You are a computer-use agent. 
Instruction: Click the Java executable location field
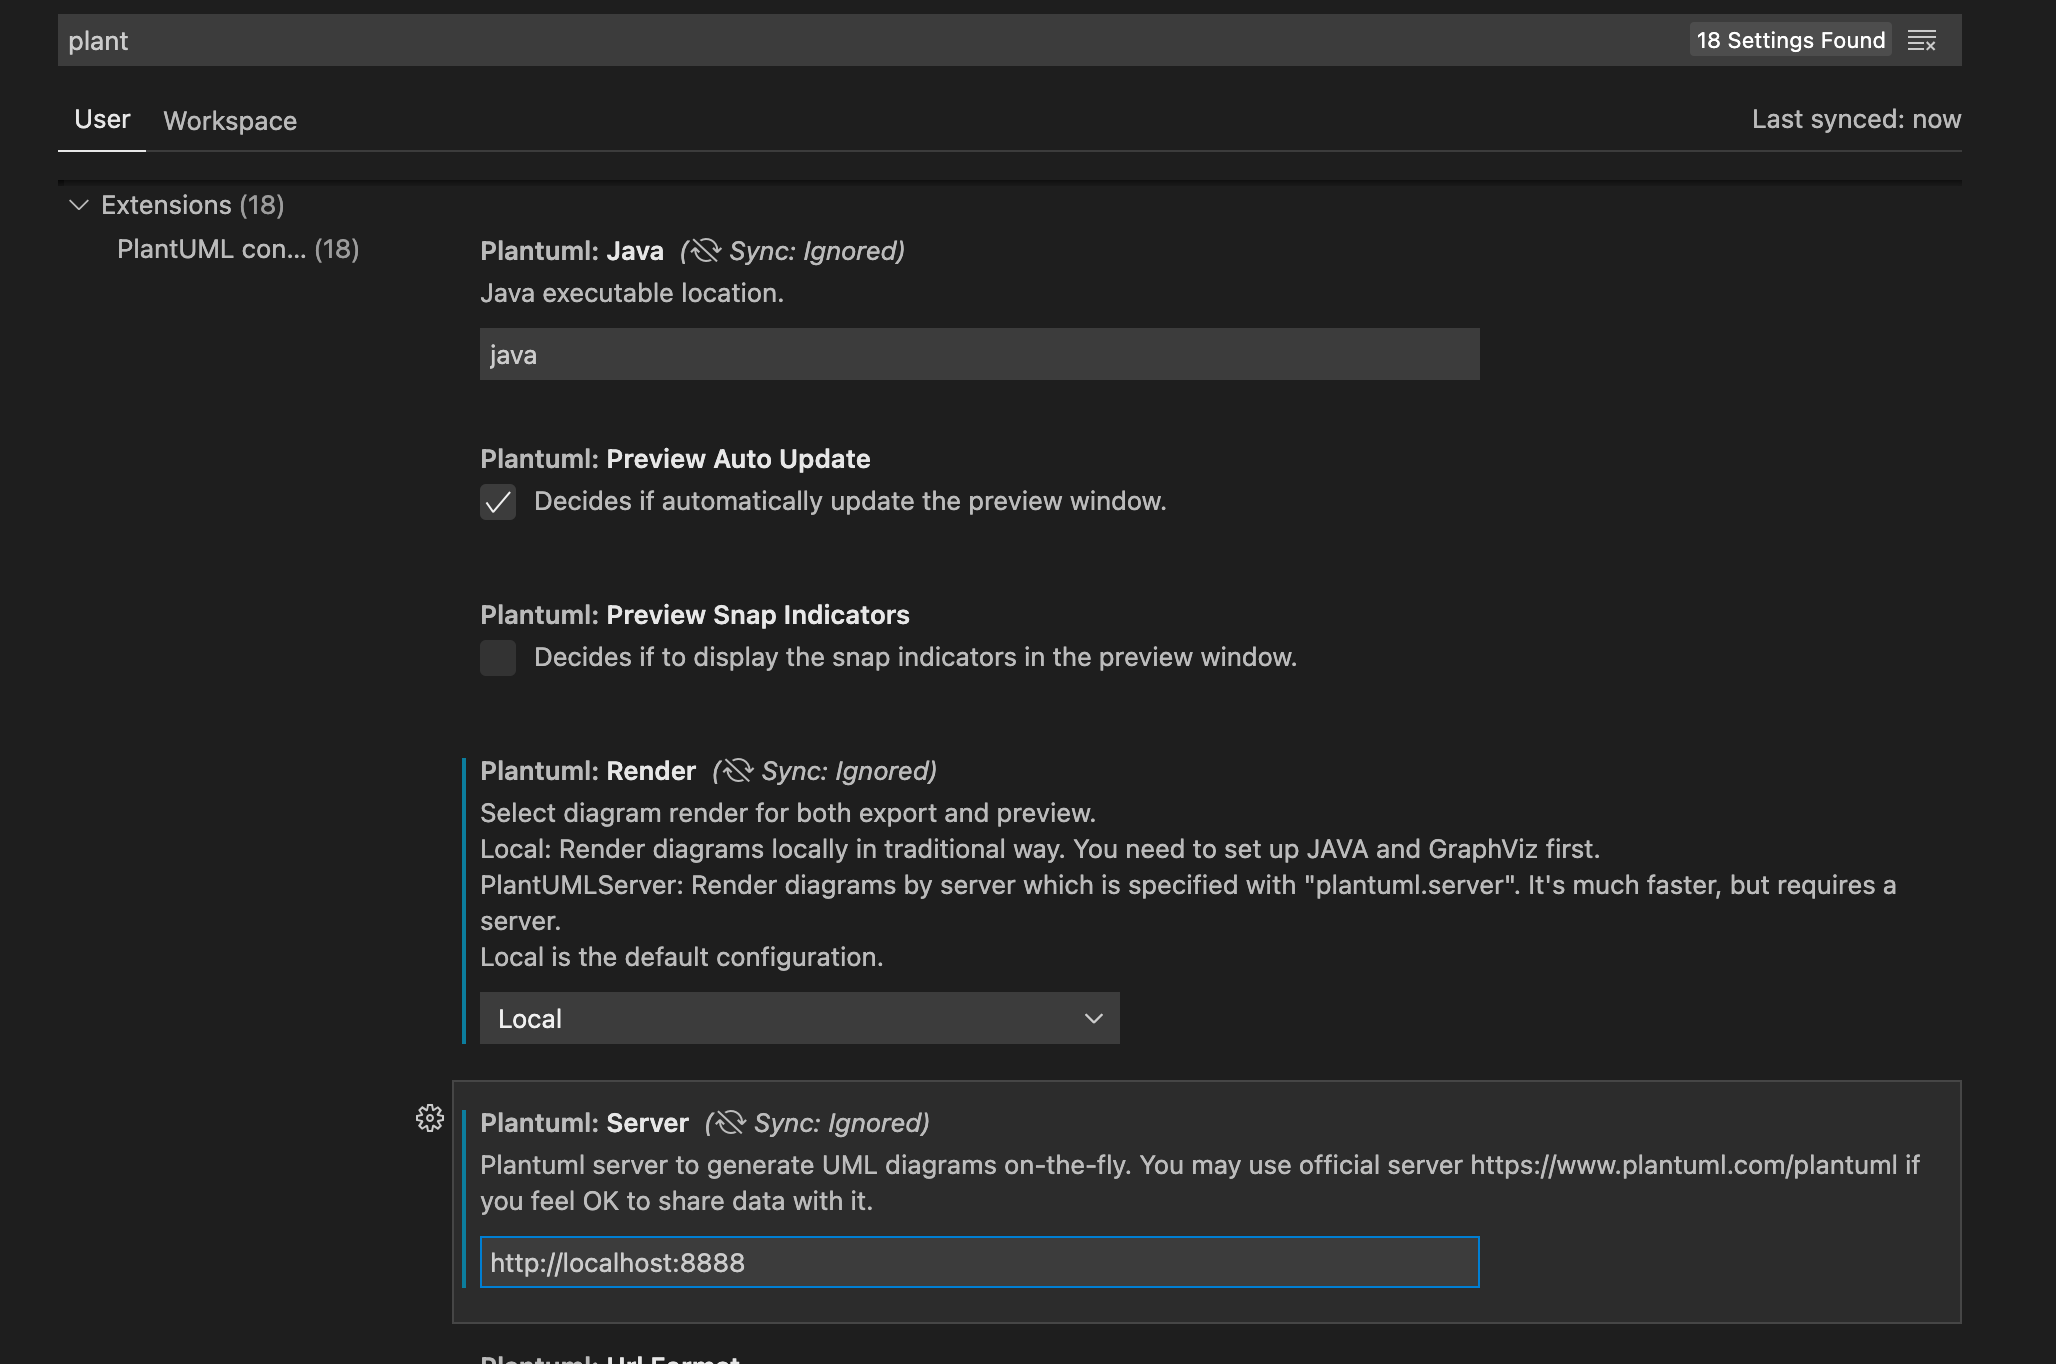point(980,354)
